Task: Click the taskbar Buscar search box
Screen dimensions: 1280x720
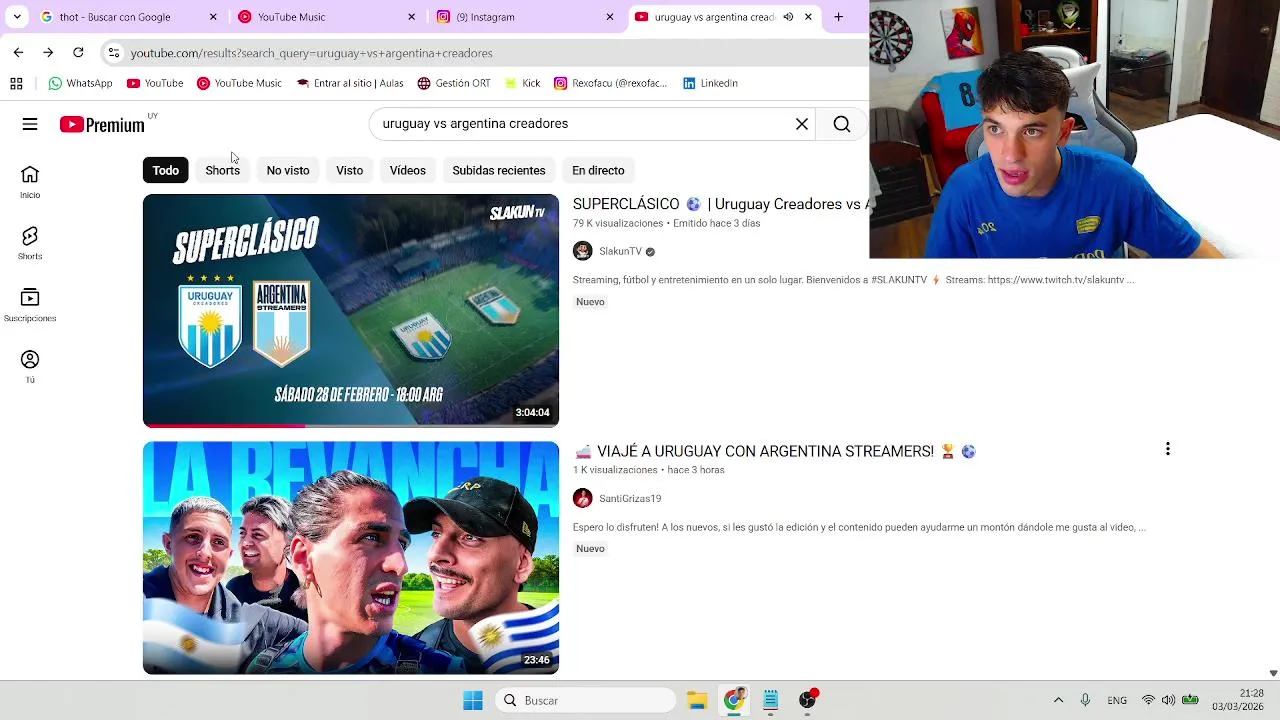Action: (586, 700)
